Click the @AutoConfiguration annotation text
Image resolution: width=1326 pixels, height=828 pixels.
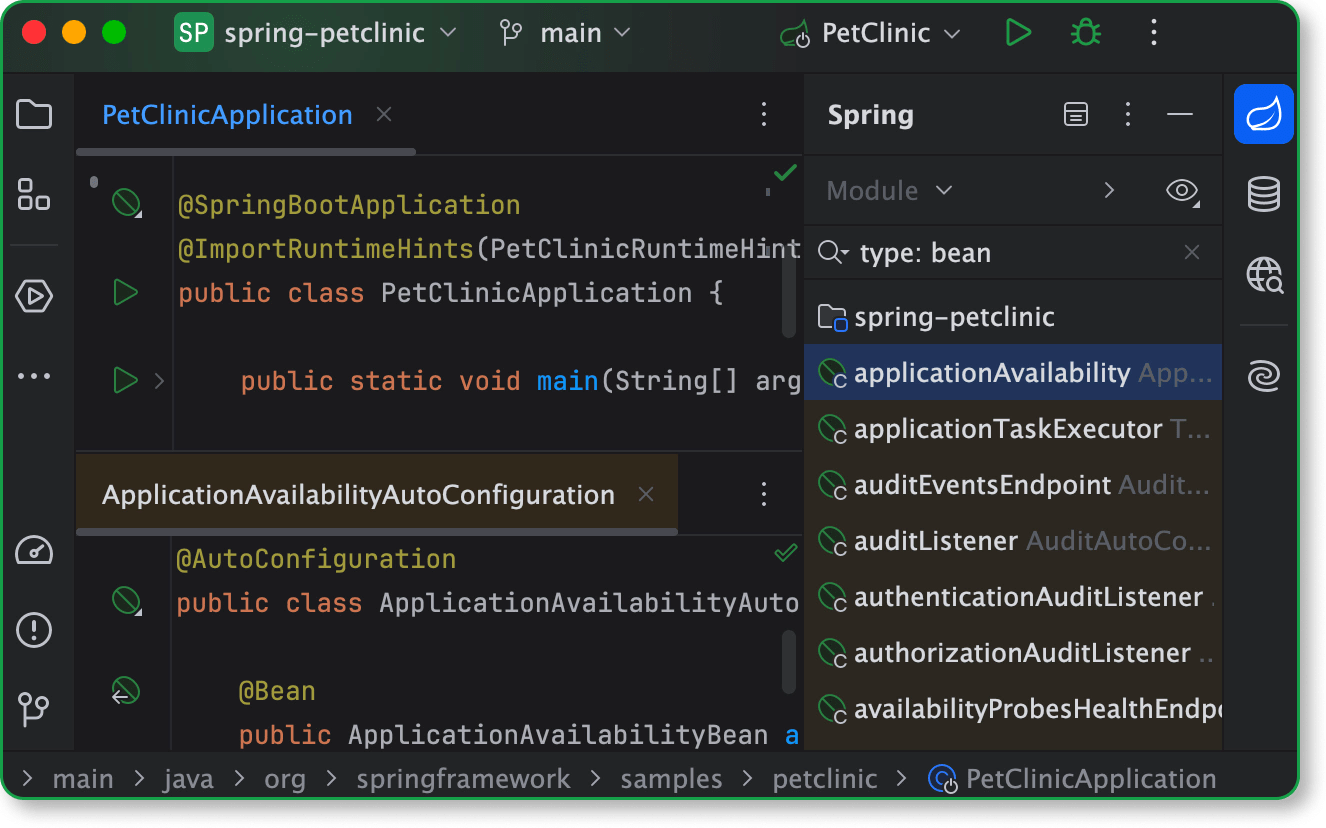coord(316,558)
